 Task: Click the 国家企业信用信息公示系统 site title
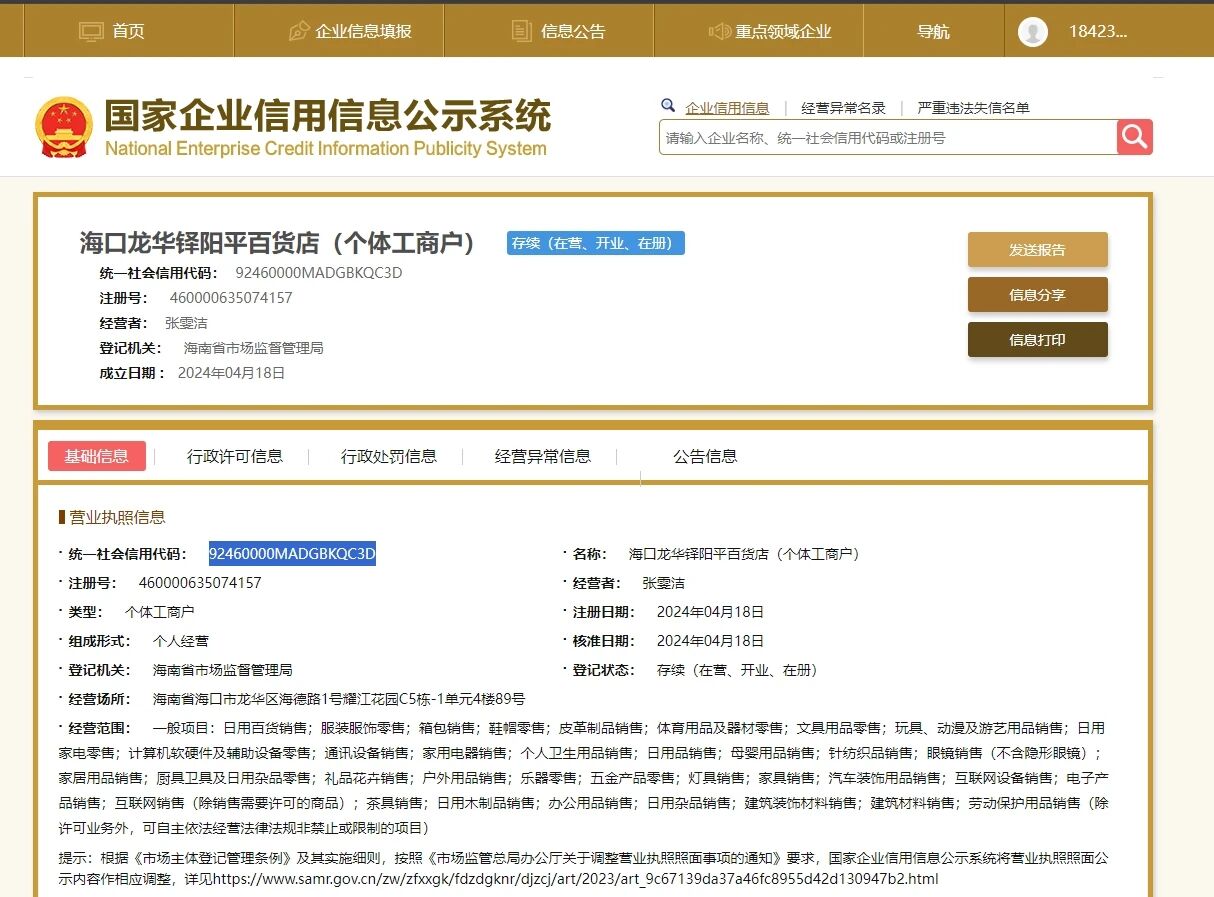point(328,115)
